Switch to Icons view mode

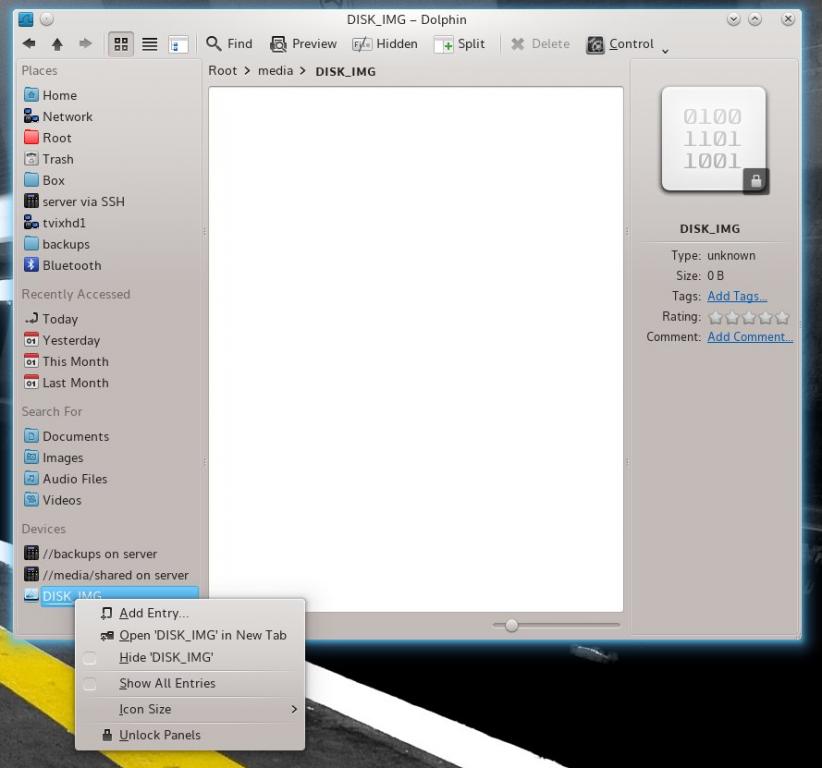click(x=121, y=44)
